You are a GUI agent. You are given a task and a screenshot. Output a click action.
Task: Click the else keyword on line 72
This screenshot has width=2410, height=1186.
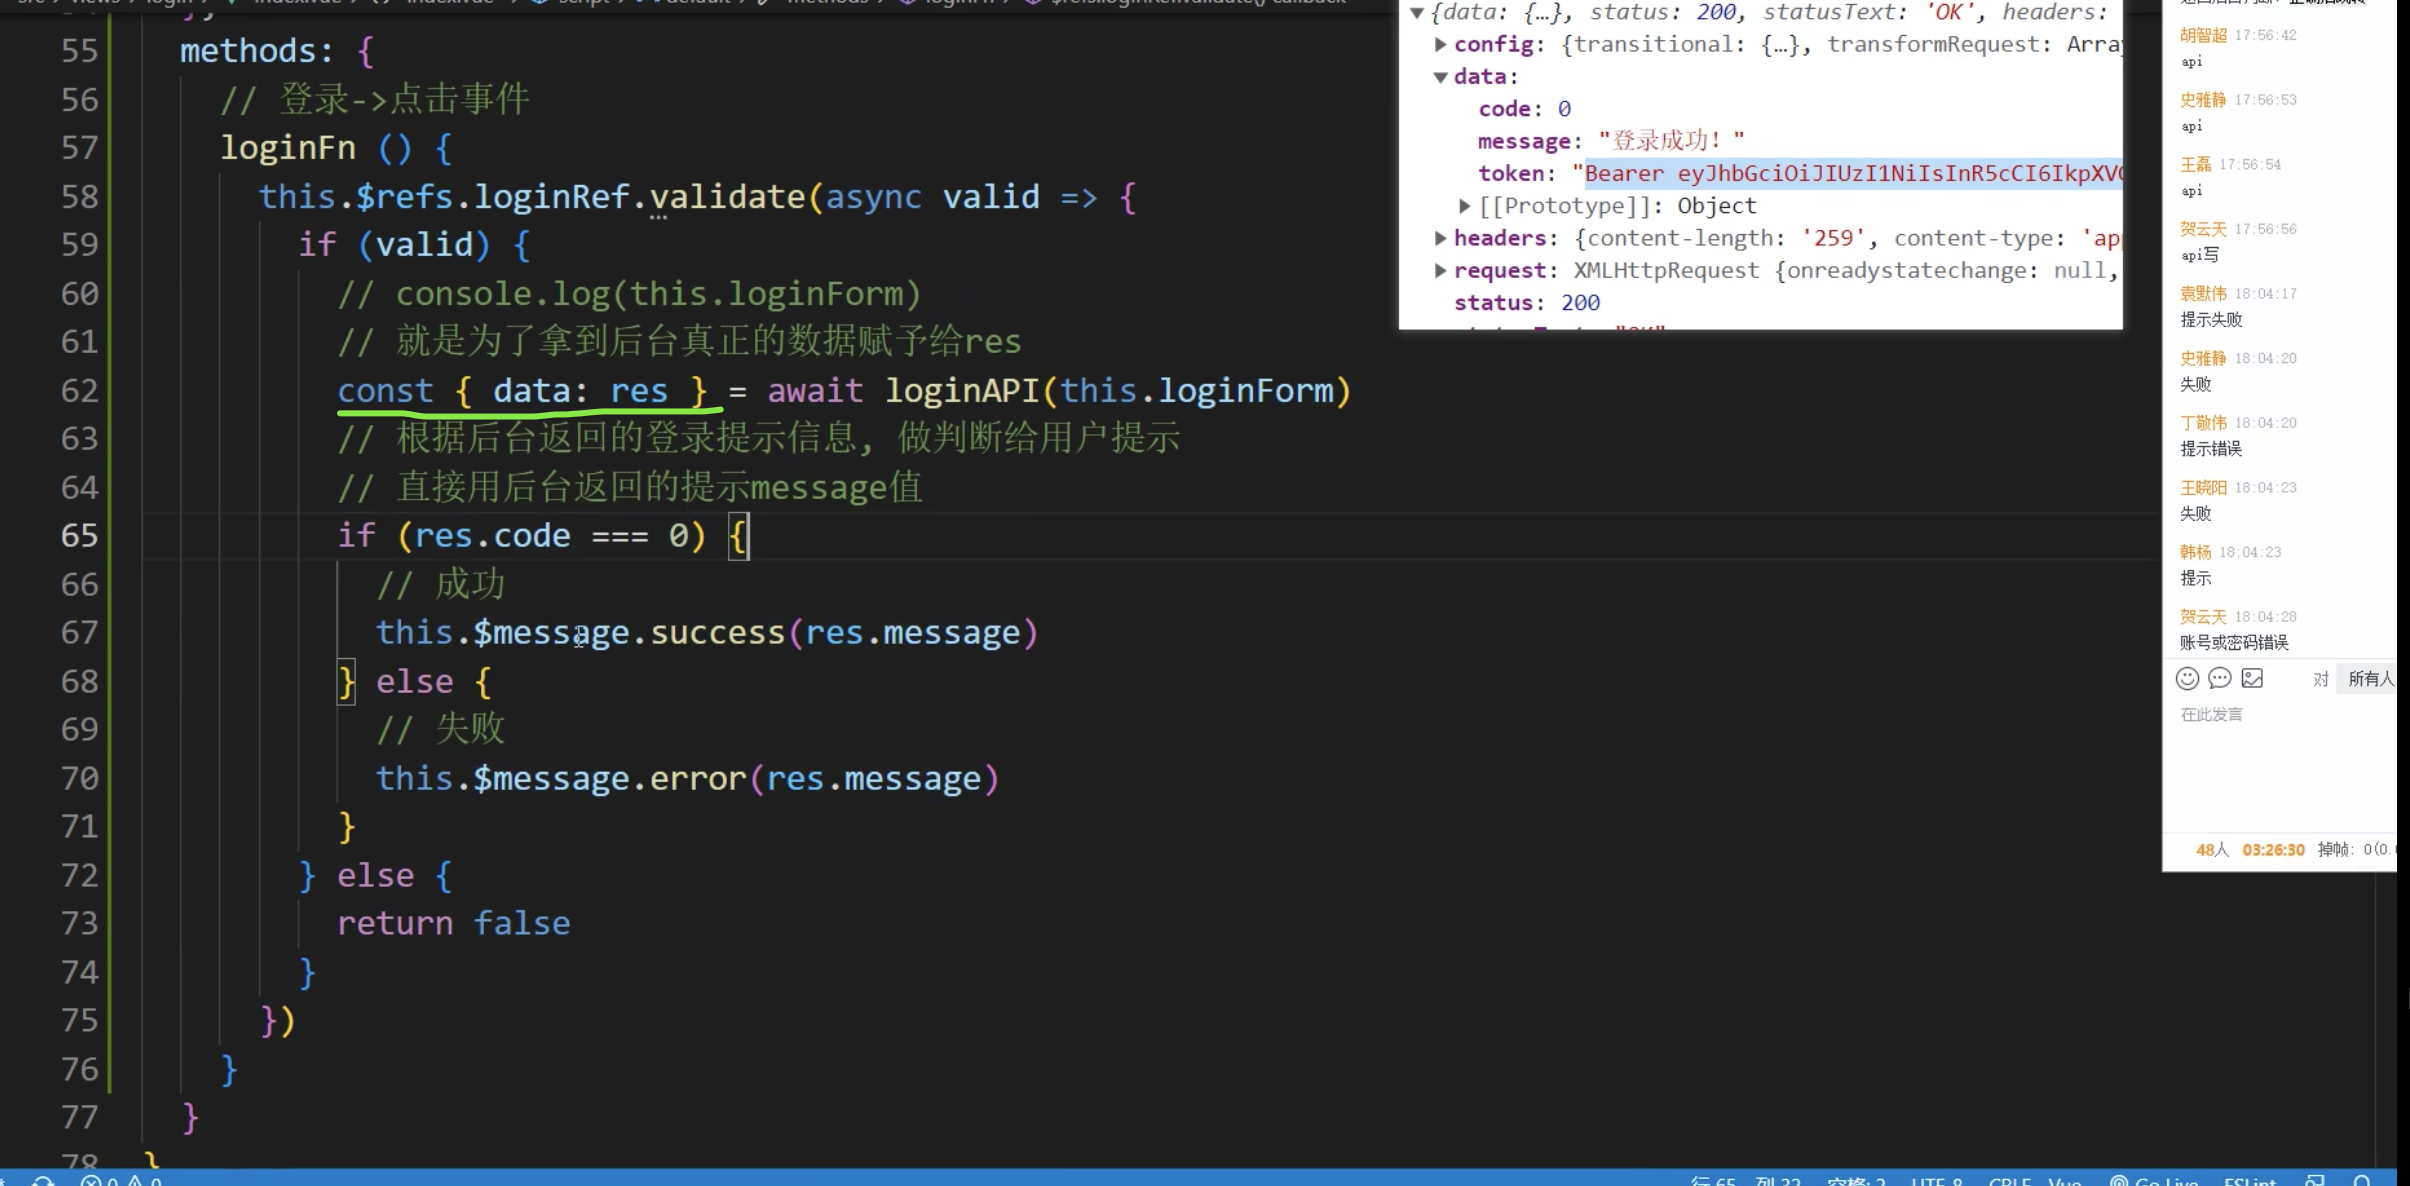[375, 876]
